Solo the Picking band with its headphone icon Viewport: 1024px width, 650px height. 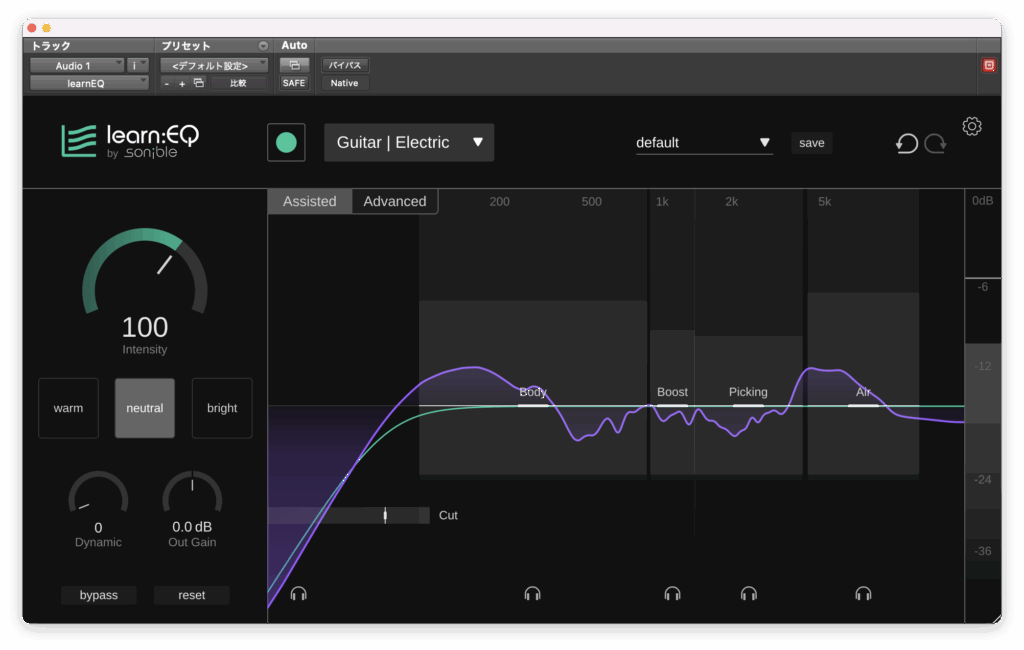(748, 593)
